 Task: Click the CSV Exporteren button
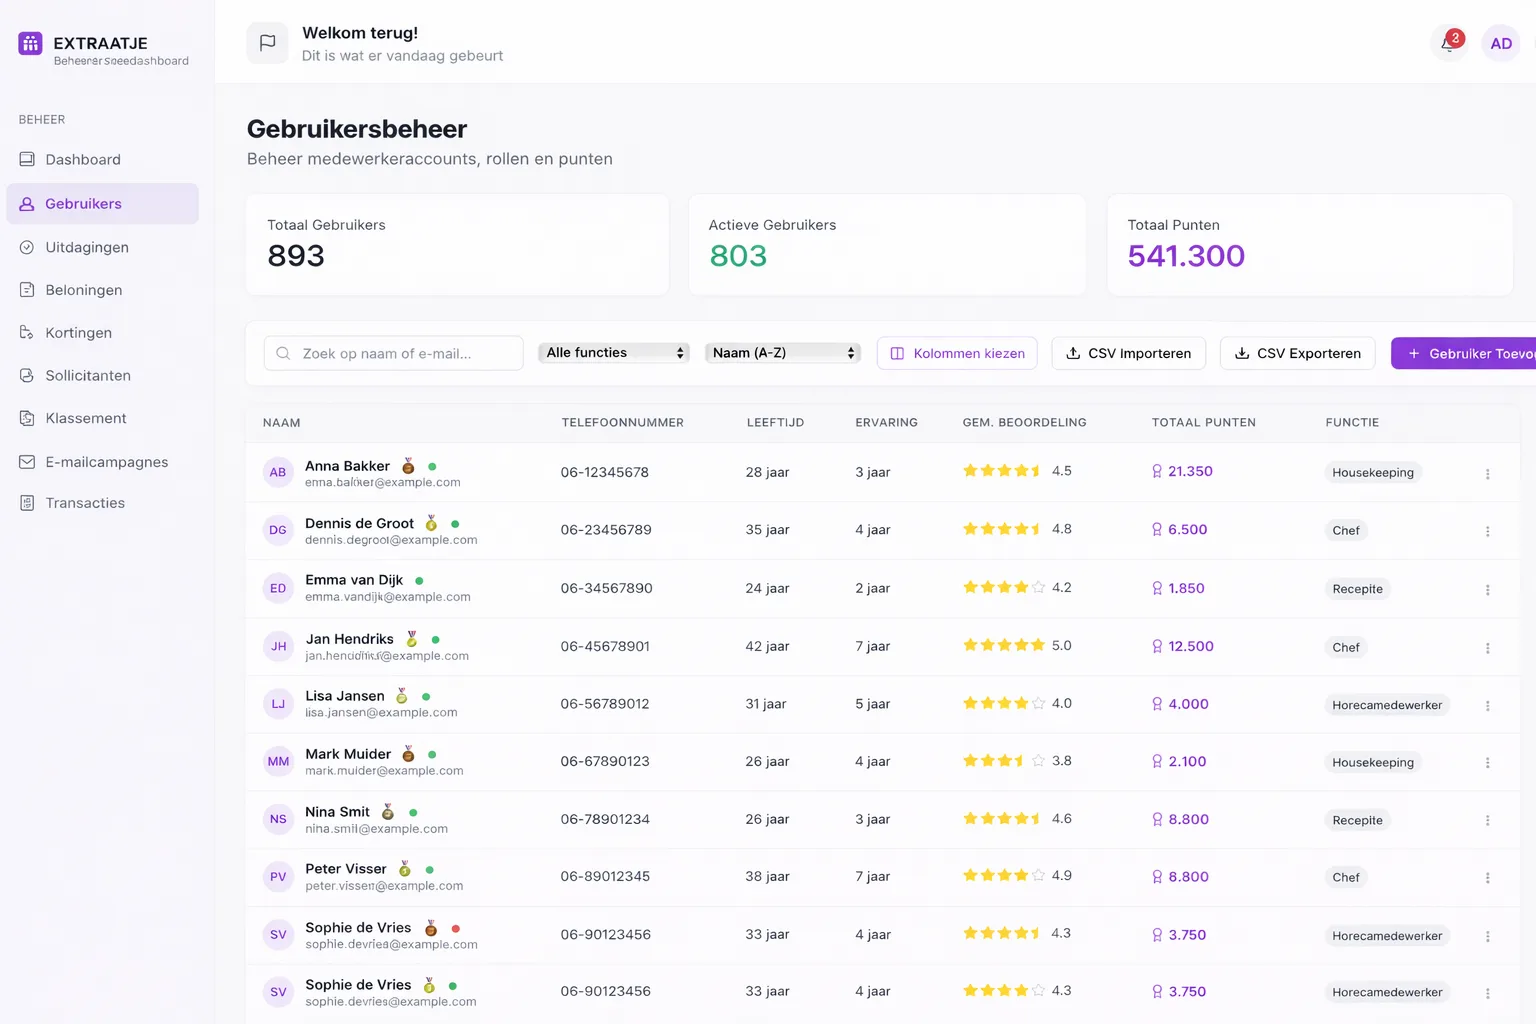pos(1297,353)
